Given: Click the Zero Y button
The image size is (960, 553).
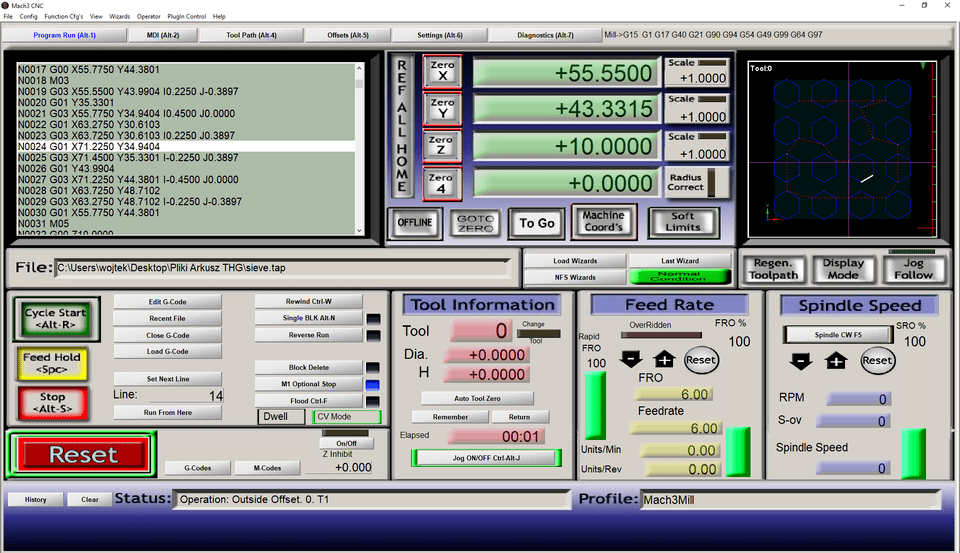Looking at the screenshot, I should [442, 108].
